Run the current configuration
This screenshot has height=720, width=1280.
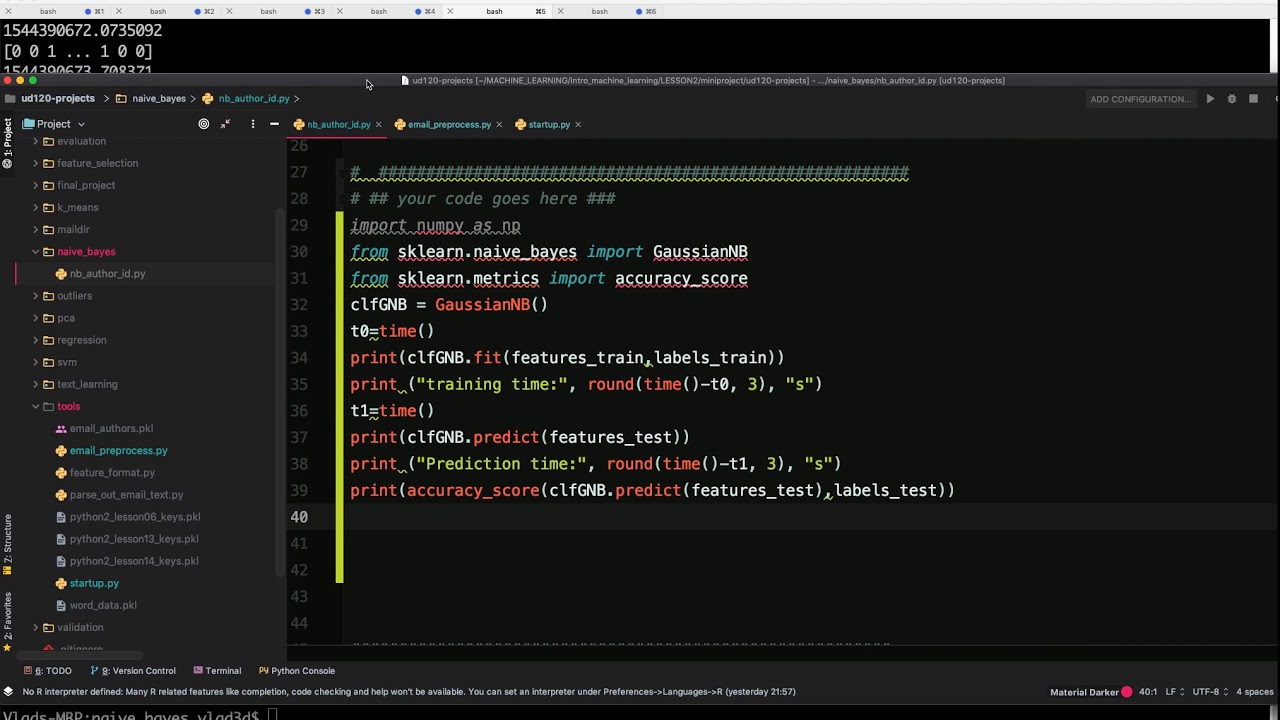[x=1210, y=99]
